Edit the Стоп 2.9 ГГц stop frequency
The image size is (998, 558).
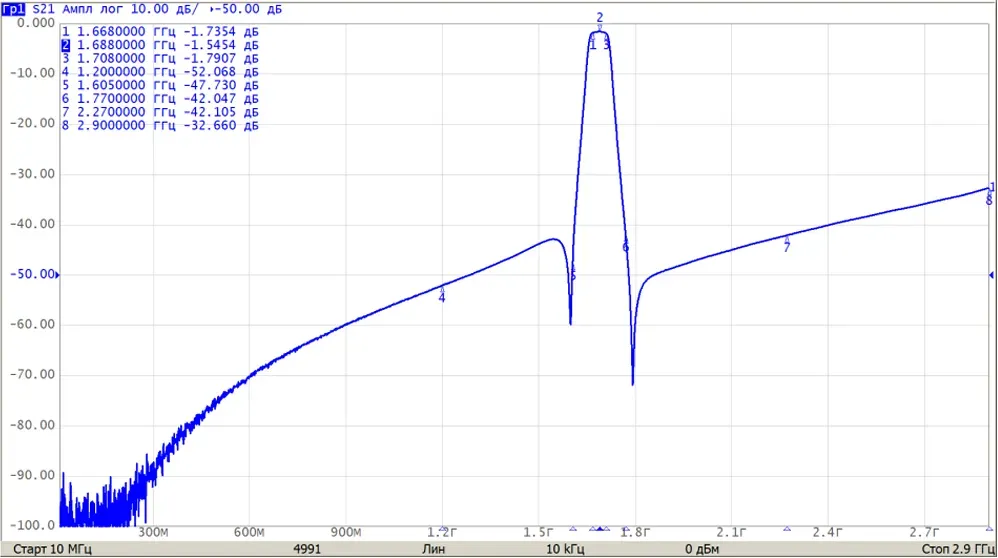tap(958, 549)
